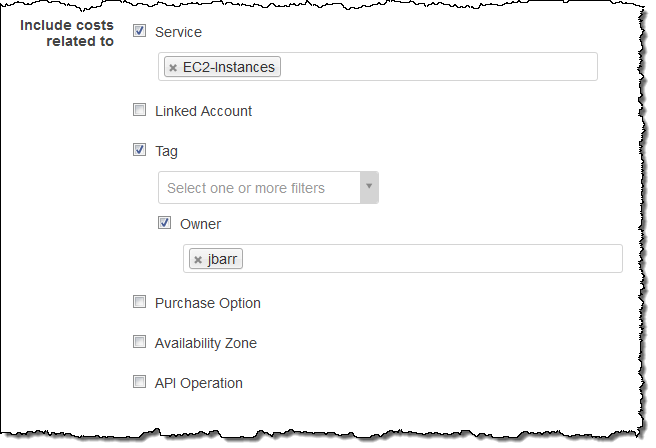Viewport: 656px width, 448px height.
Task: Open the 'Select one or more filters' dropdown
Action: coord(258,188)
